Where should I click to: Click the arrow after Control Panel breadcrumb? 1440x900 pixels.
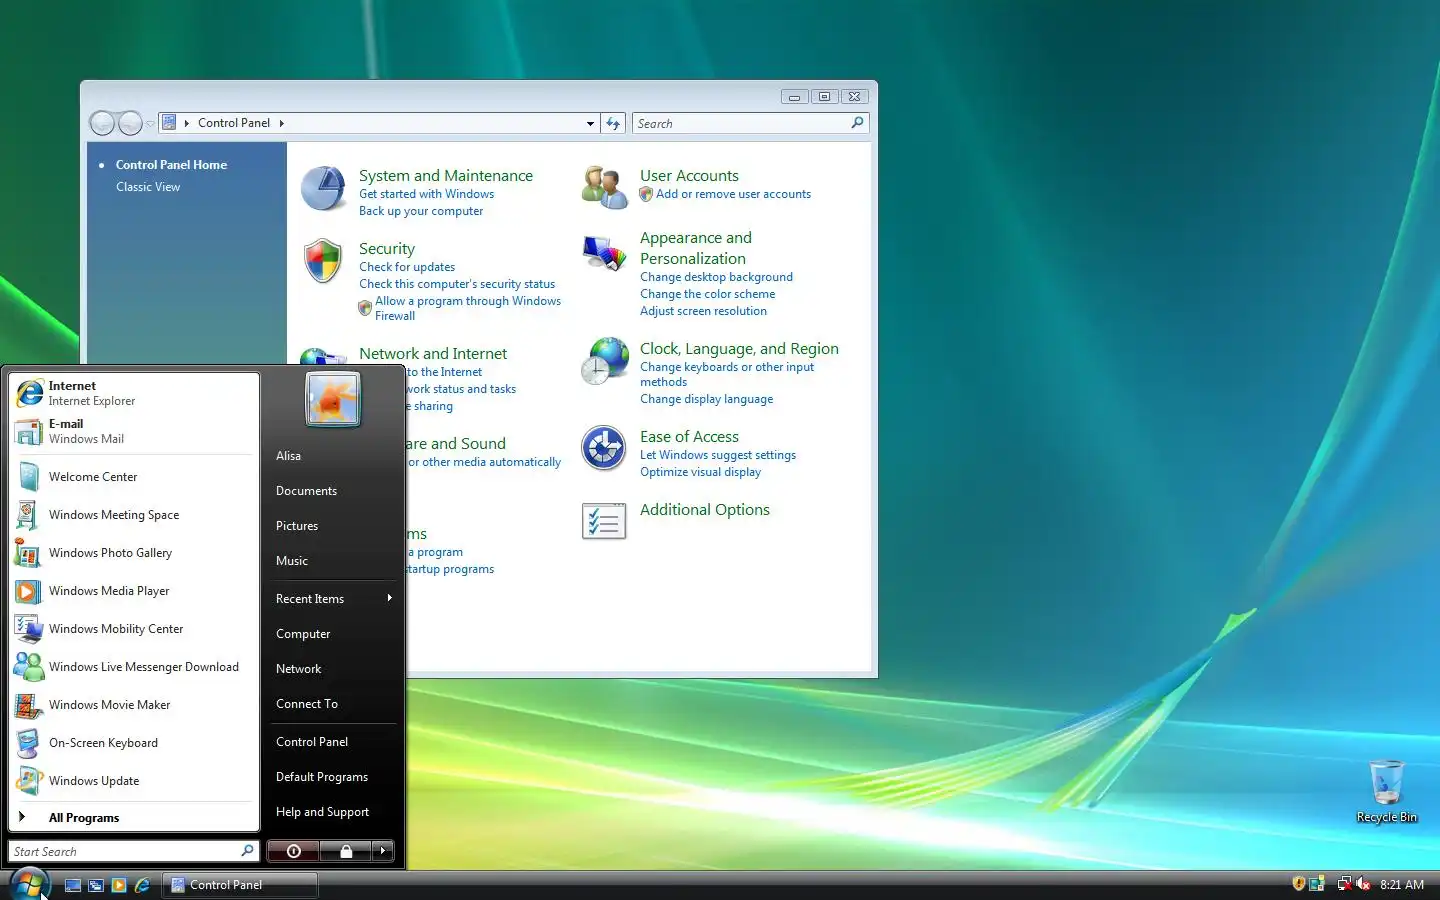click(x=282, y=123)
